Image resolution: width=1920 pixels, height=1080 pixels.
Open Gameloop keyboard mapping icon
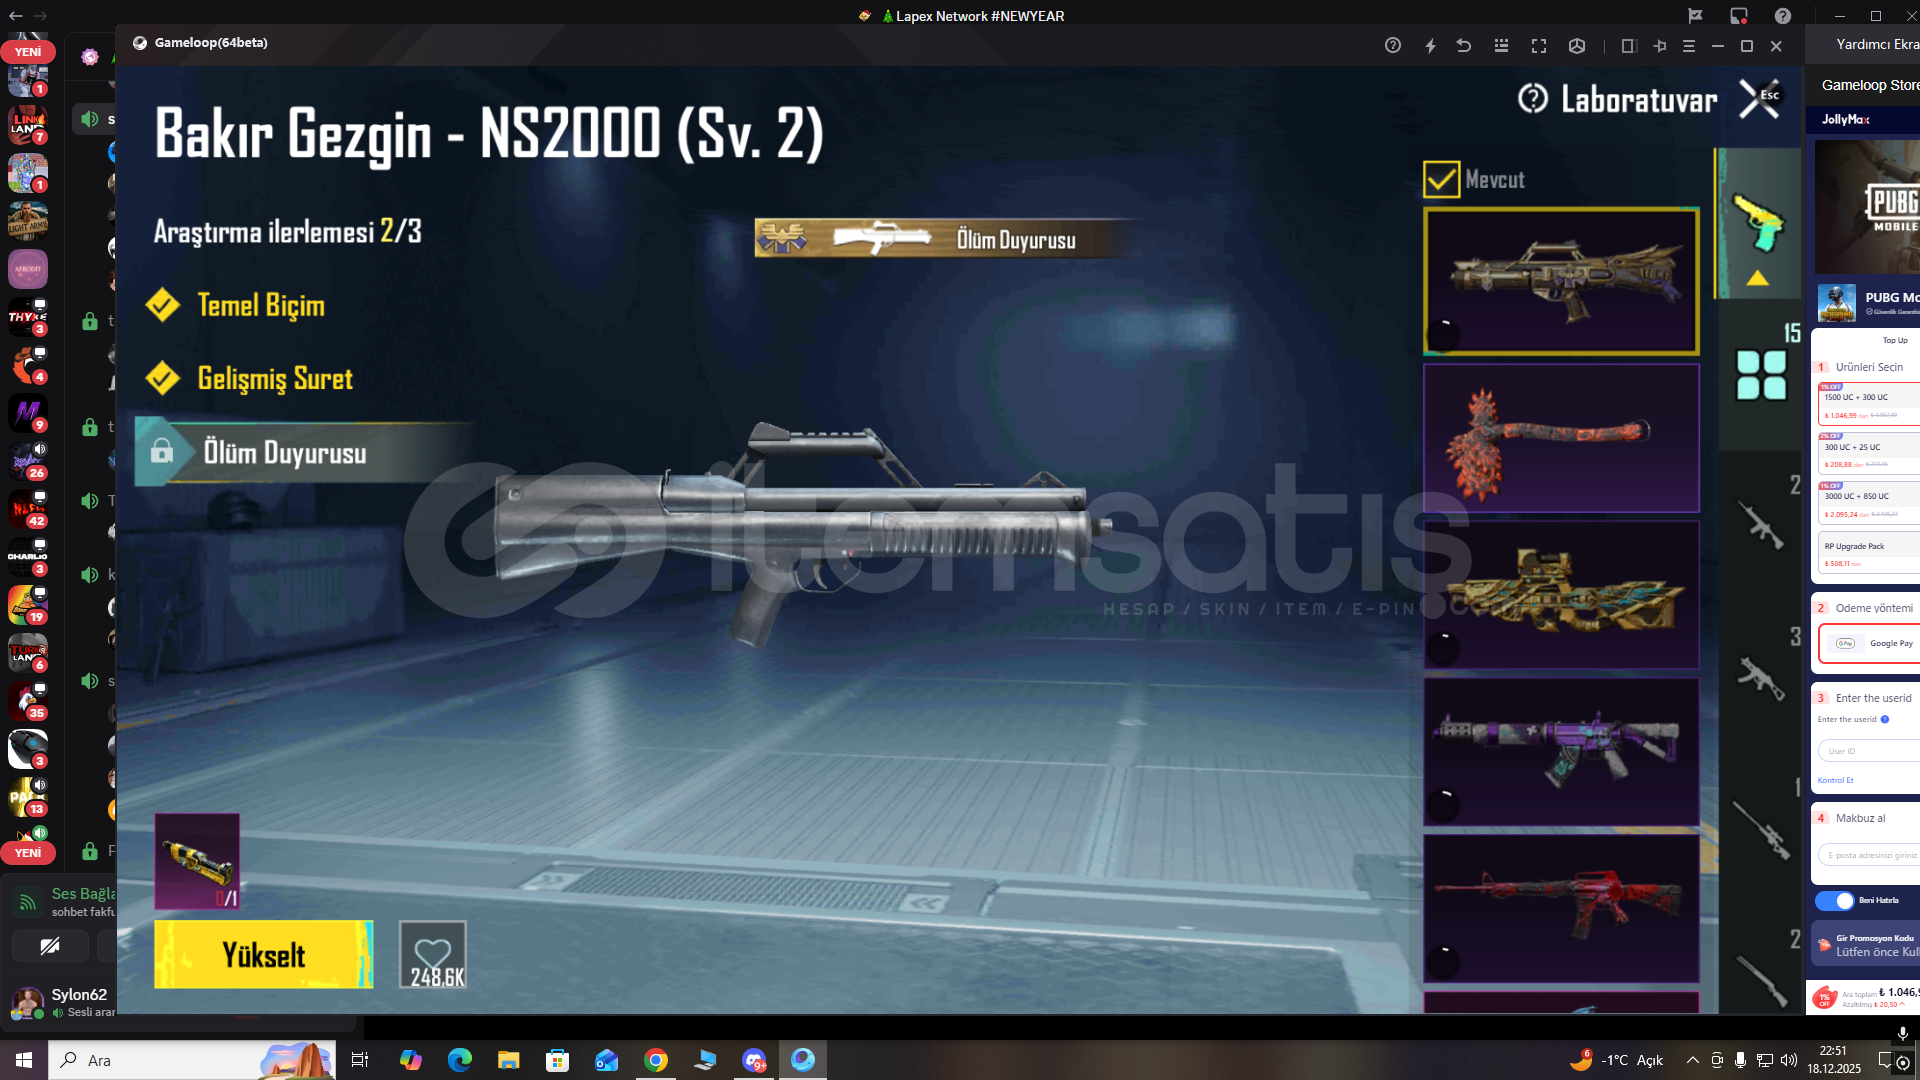pos(1501,46)
